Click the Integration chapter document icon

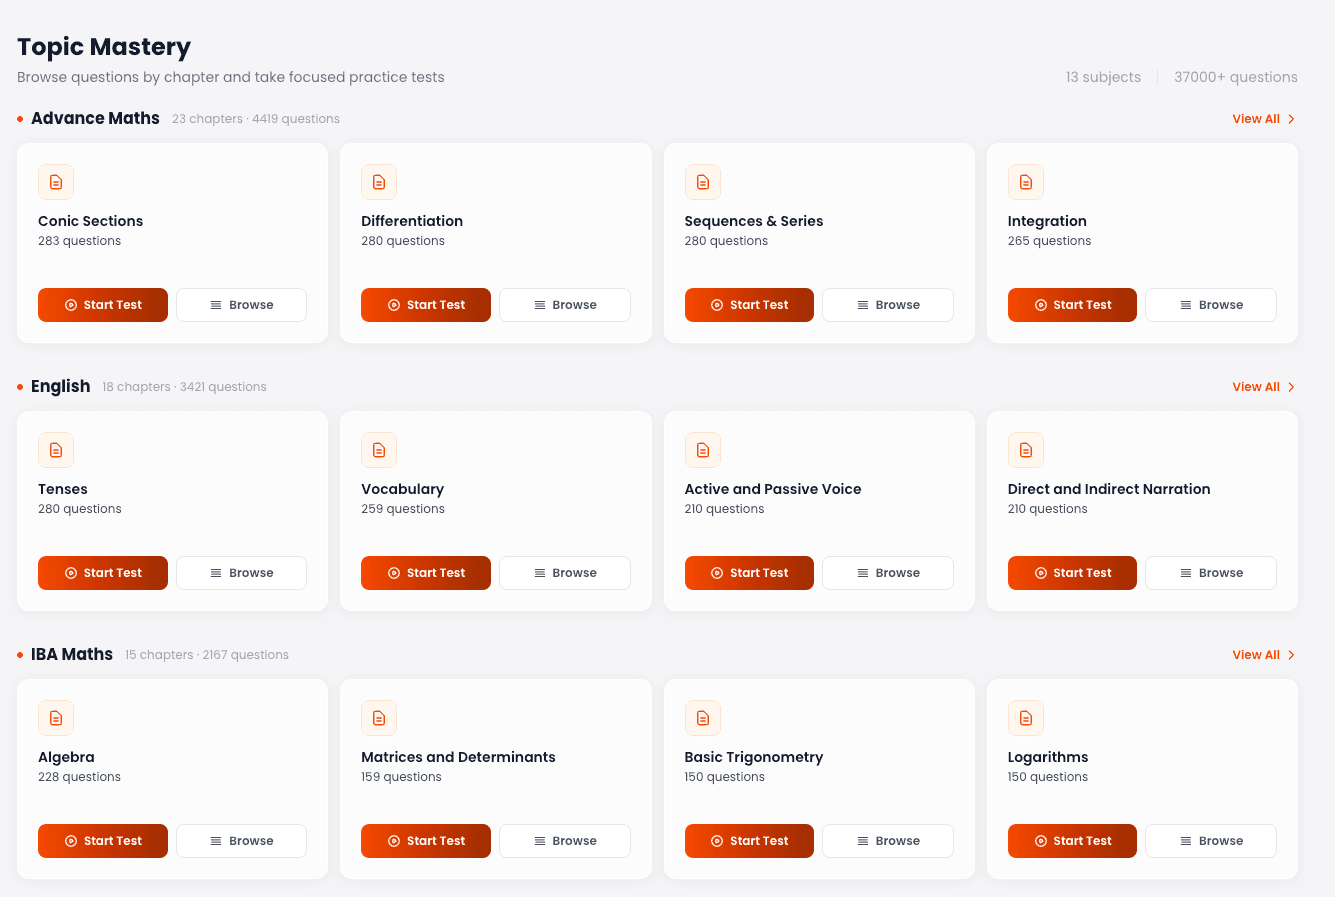pos(1026,182)
